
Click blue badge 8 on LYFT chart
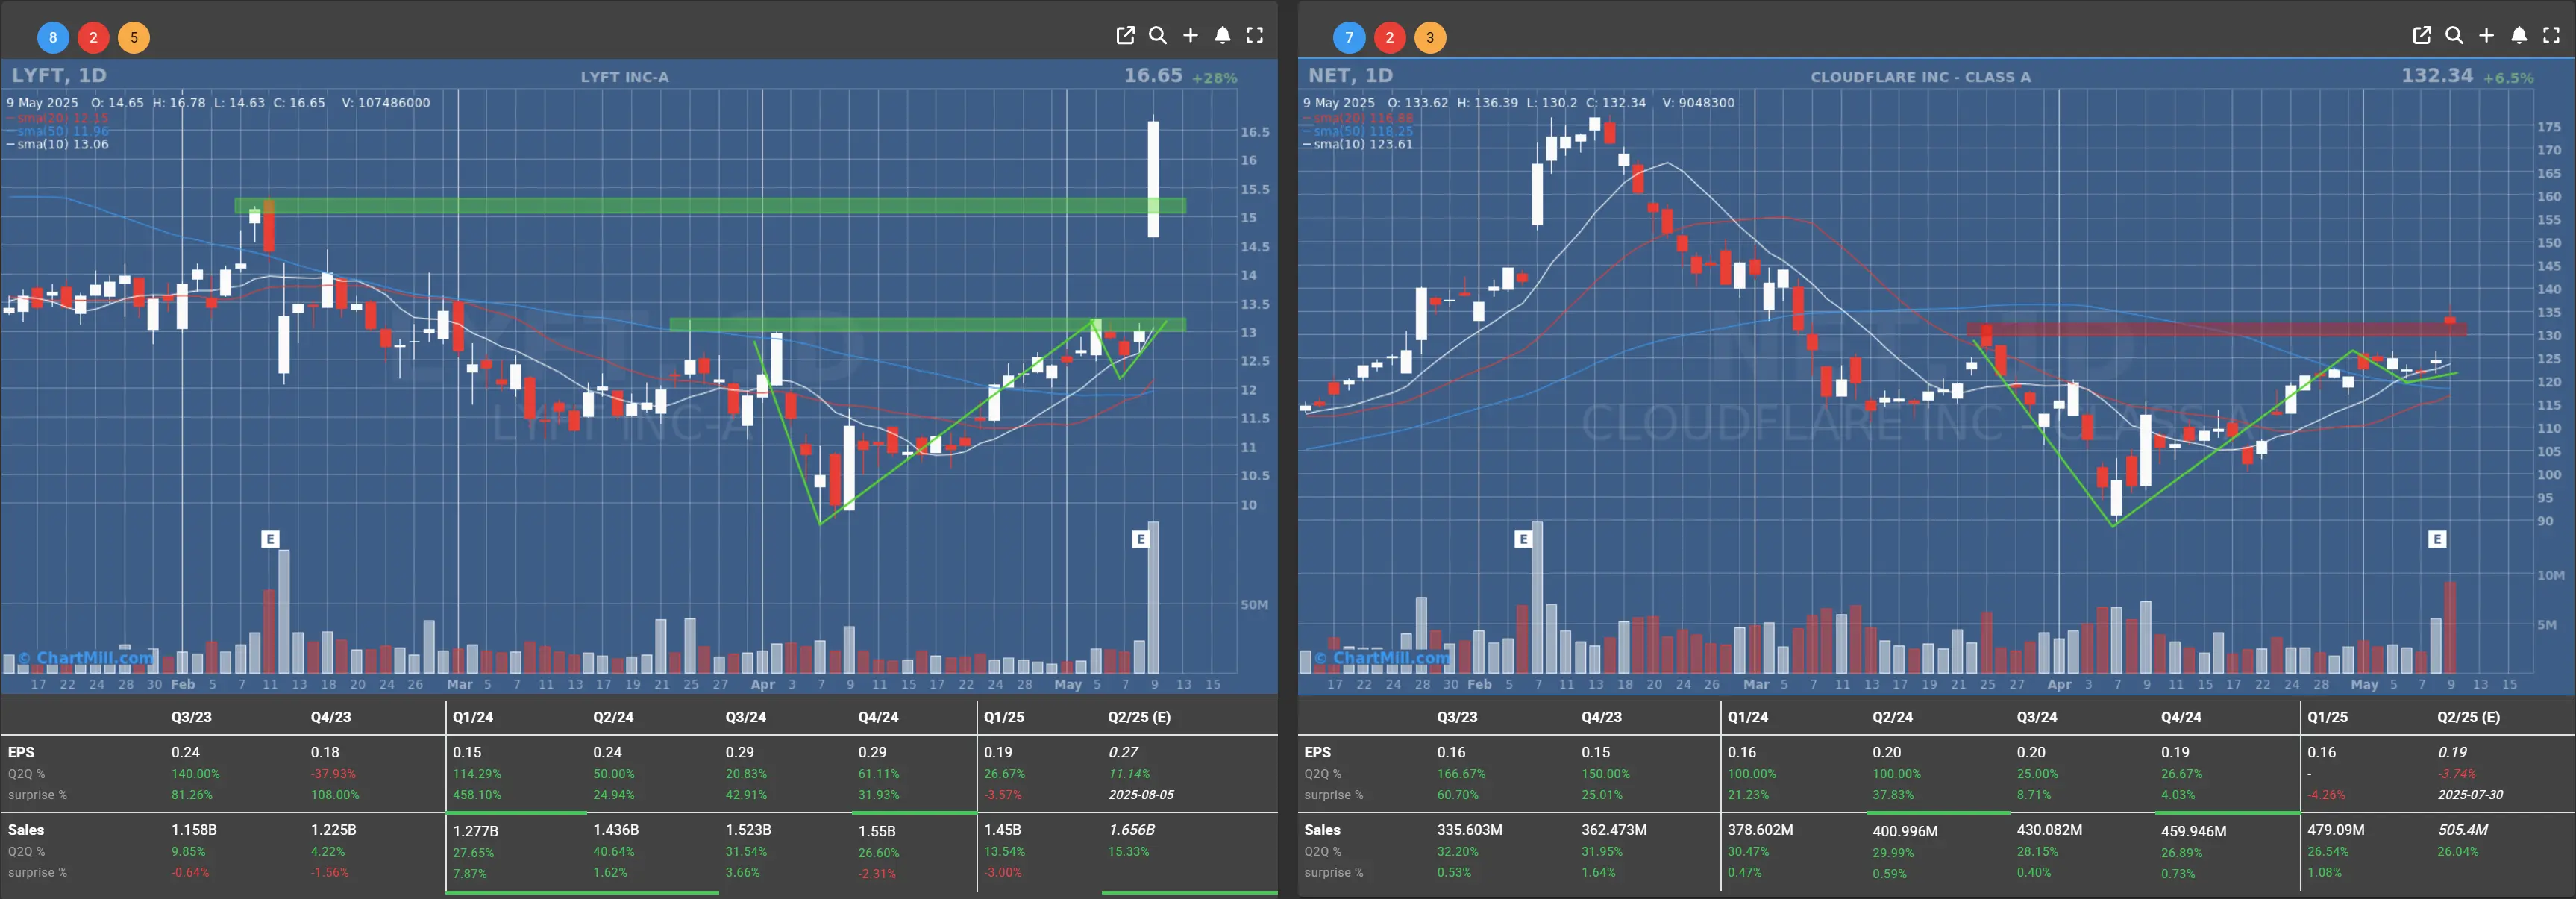53,37
